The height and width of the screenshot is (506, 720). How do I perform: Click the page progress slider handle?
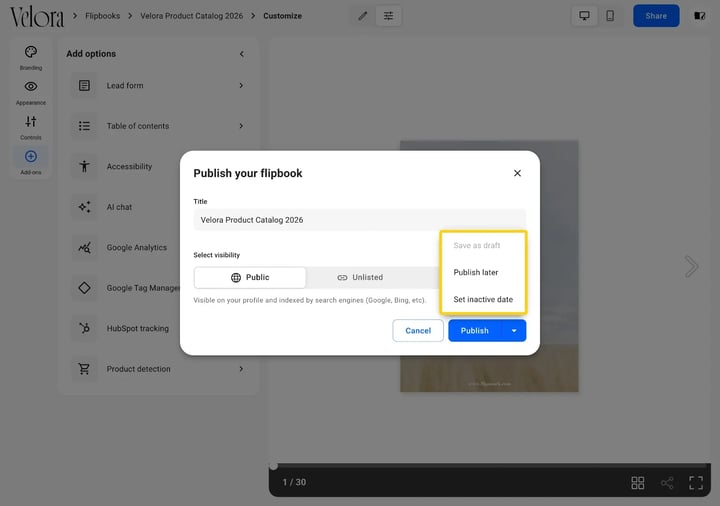coord(274,466)
